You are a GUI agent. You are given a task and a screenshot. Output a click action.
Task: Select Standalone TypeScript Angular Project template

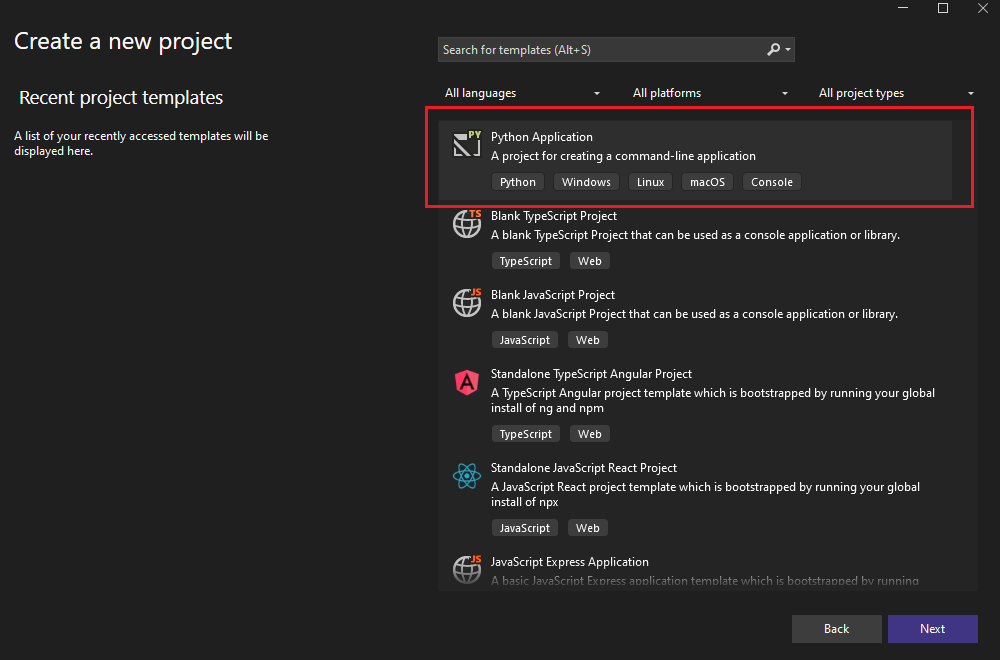(695, 404)
